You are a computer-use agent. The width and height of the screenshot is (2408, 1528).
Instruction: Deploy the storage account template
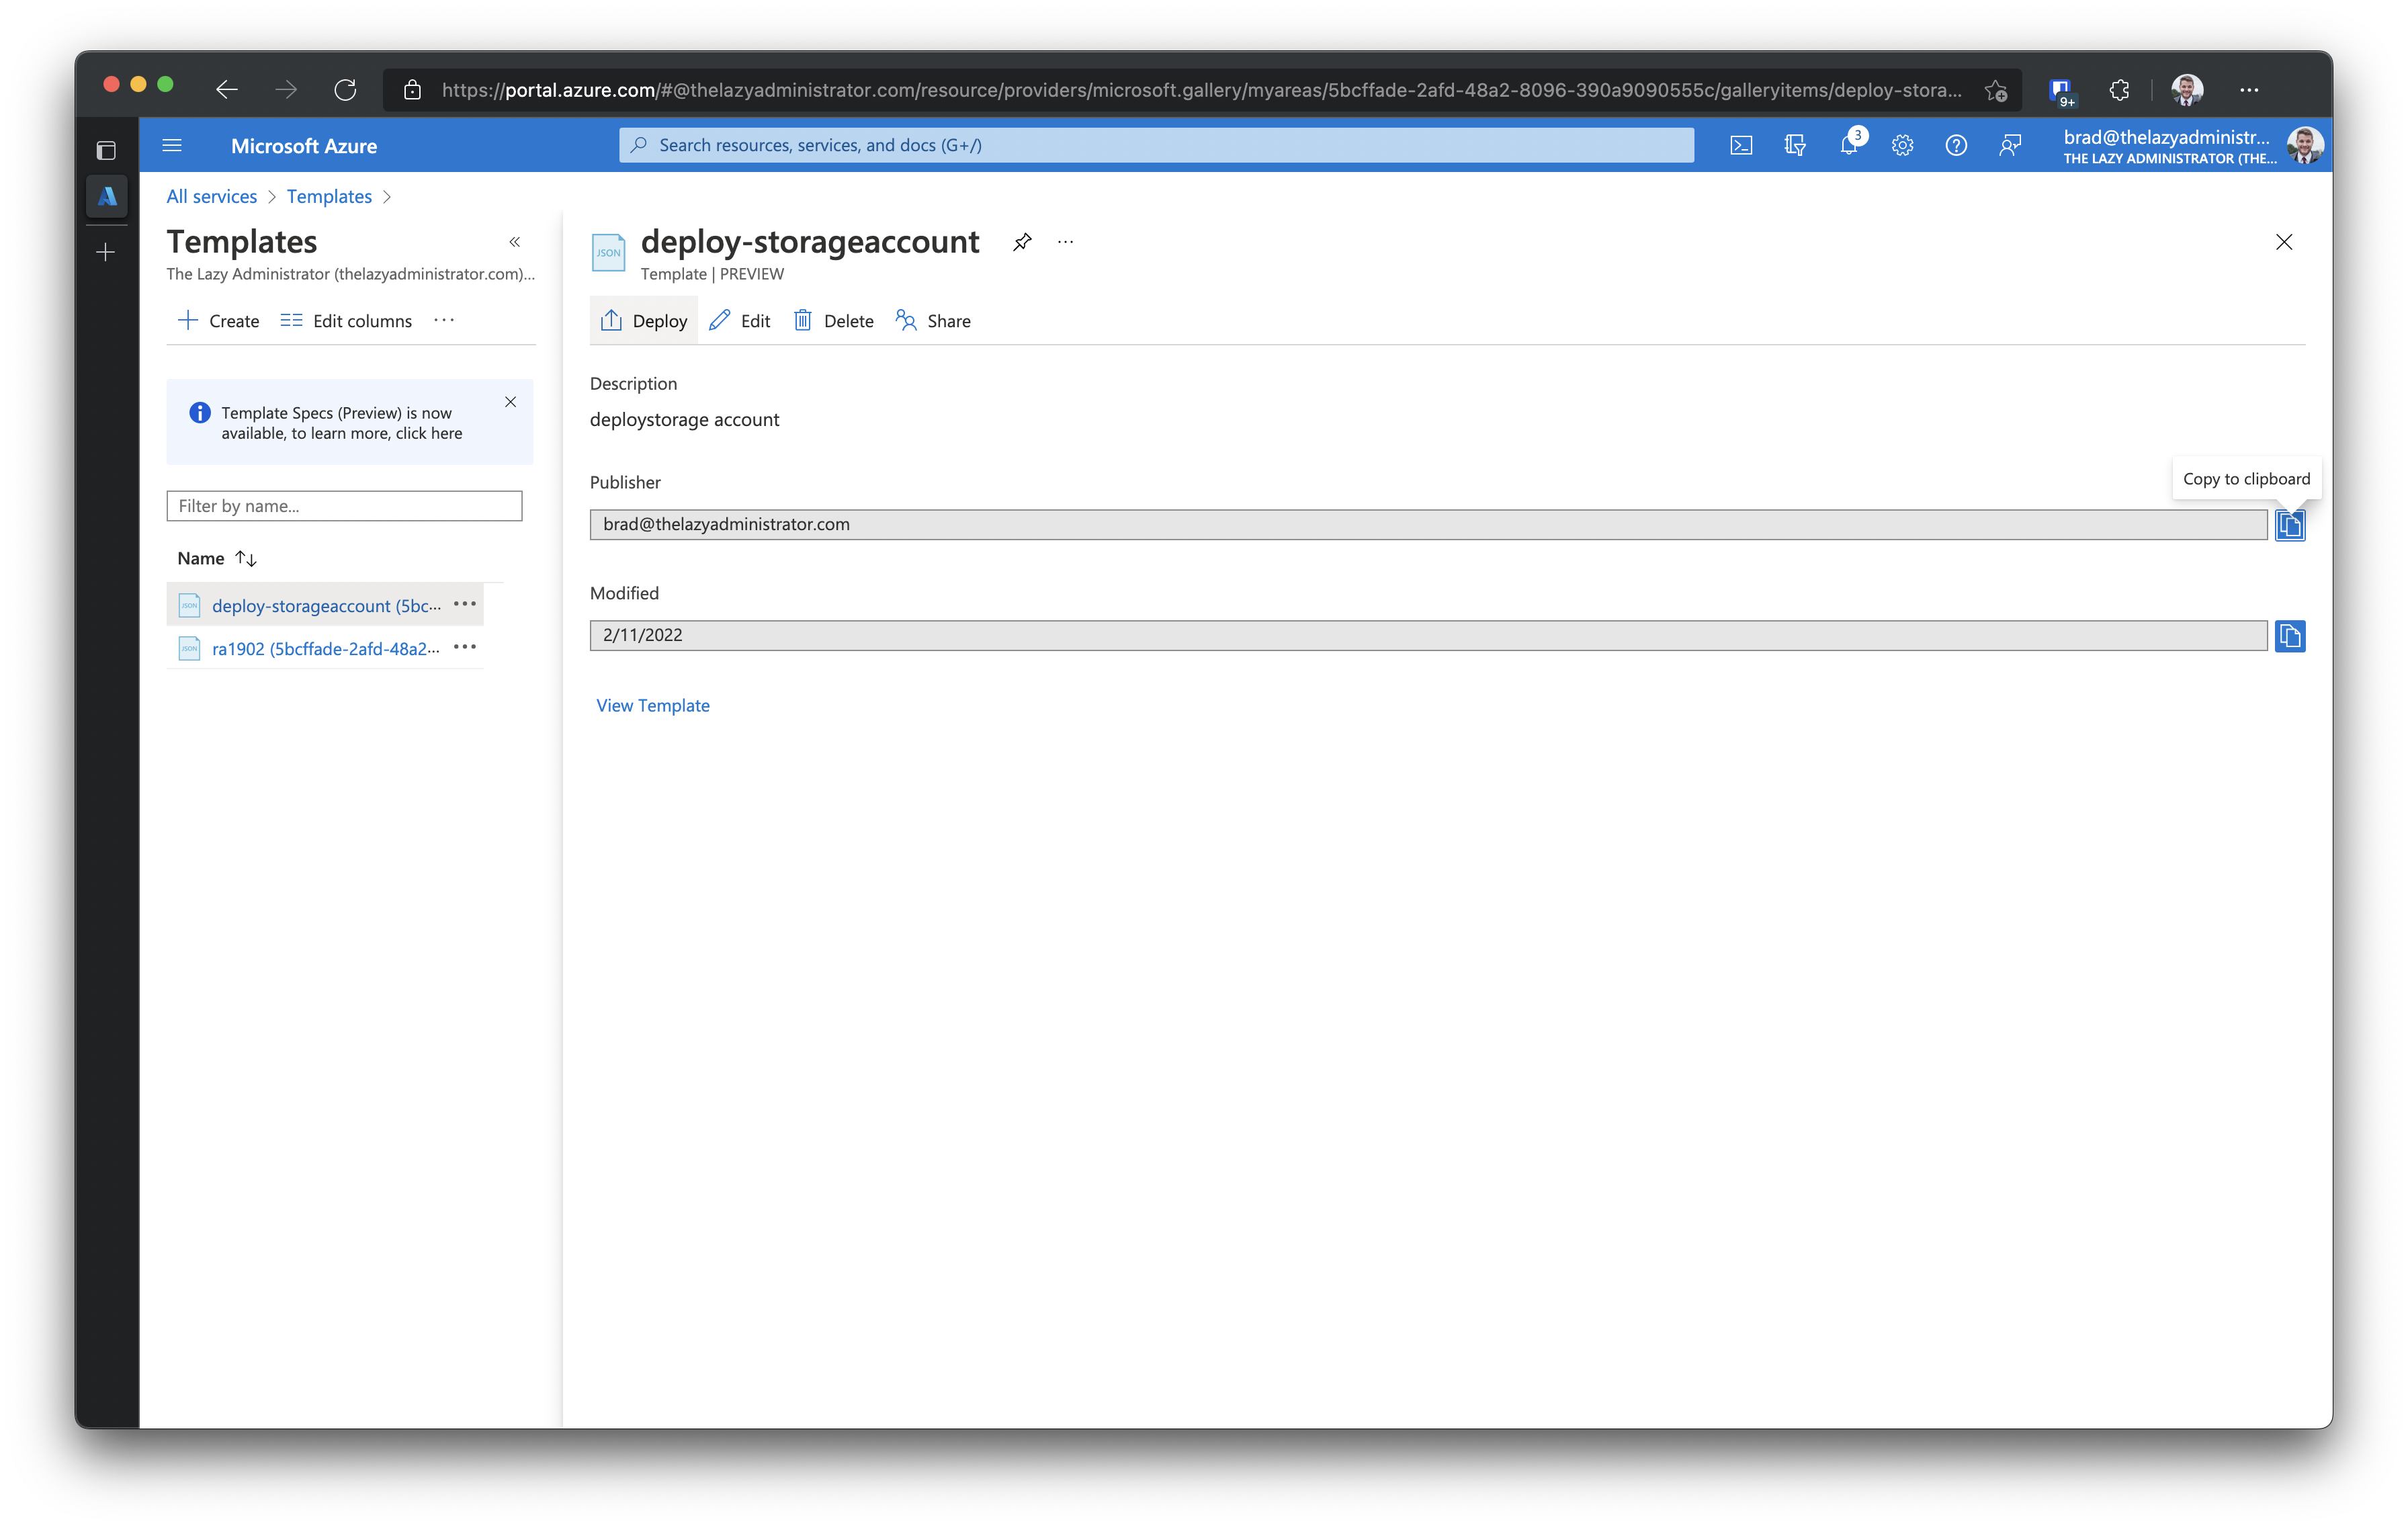pyautogui.click(x=644, y=321)
